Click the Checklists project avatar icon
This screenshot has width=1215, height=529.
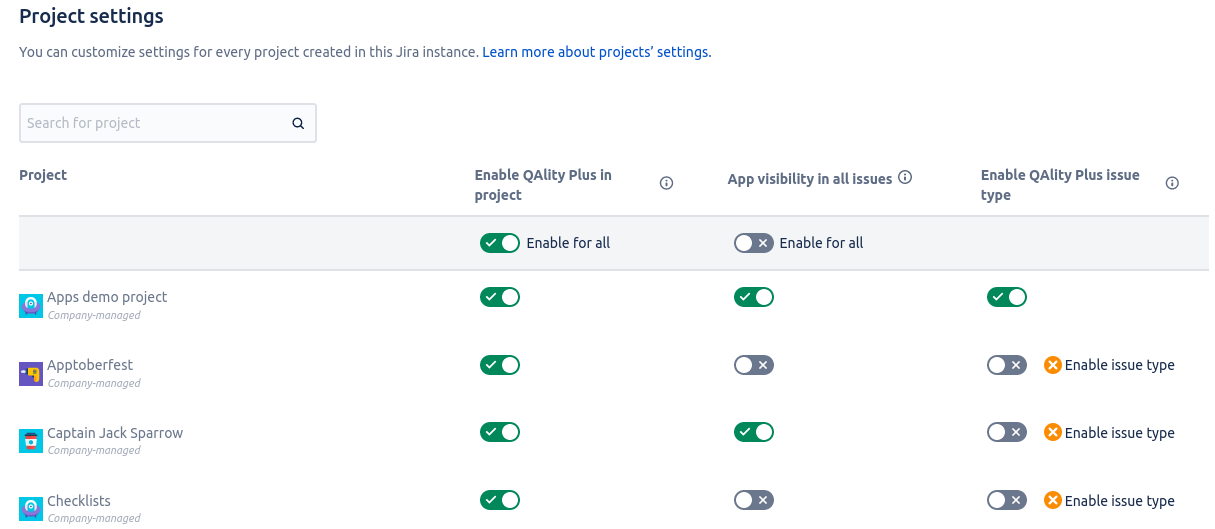click(31, 509)
